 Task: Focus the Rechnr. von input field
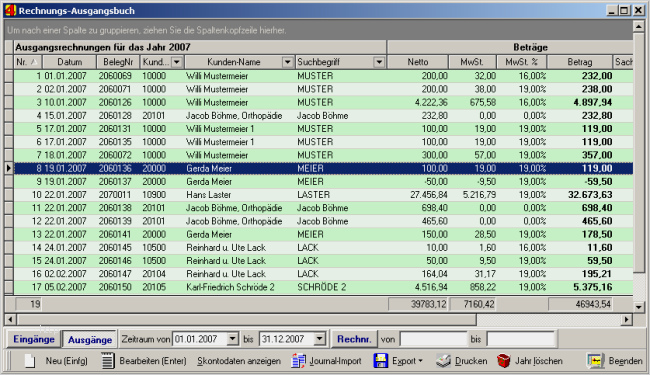coord(434,339)
